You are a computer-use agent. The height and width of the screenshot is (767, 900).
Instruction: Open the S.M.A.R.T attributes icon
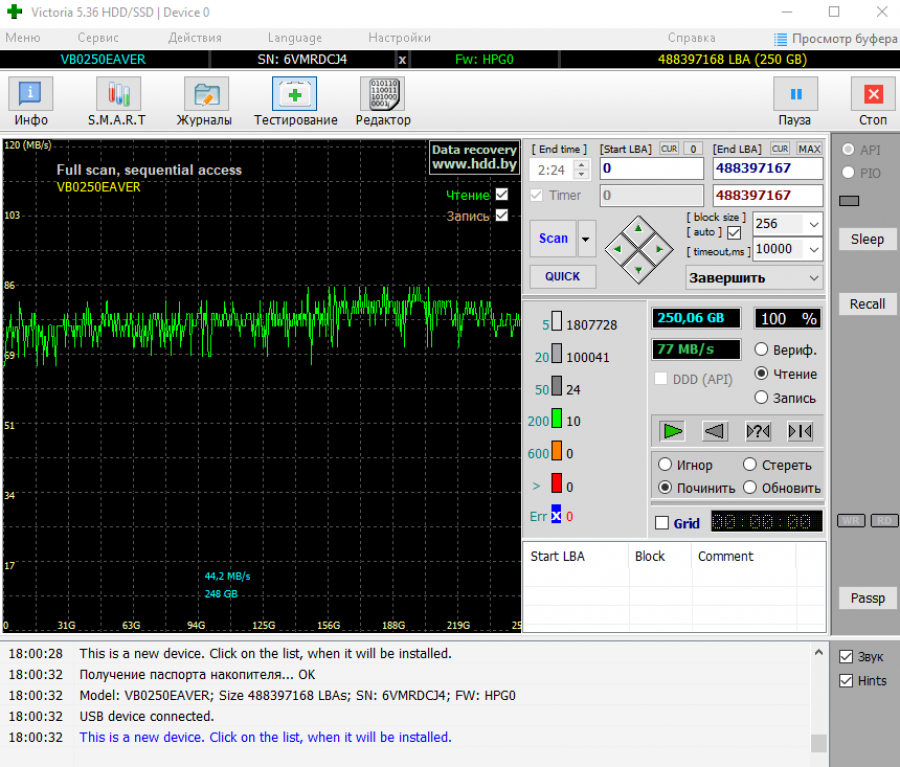(x=119, y=95)
